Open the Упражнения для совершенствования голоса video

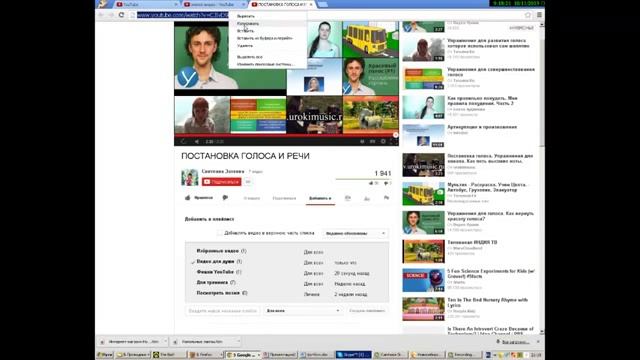[x=491, y=72]
